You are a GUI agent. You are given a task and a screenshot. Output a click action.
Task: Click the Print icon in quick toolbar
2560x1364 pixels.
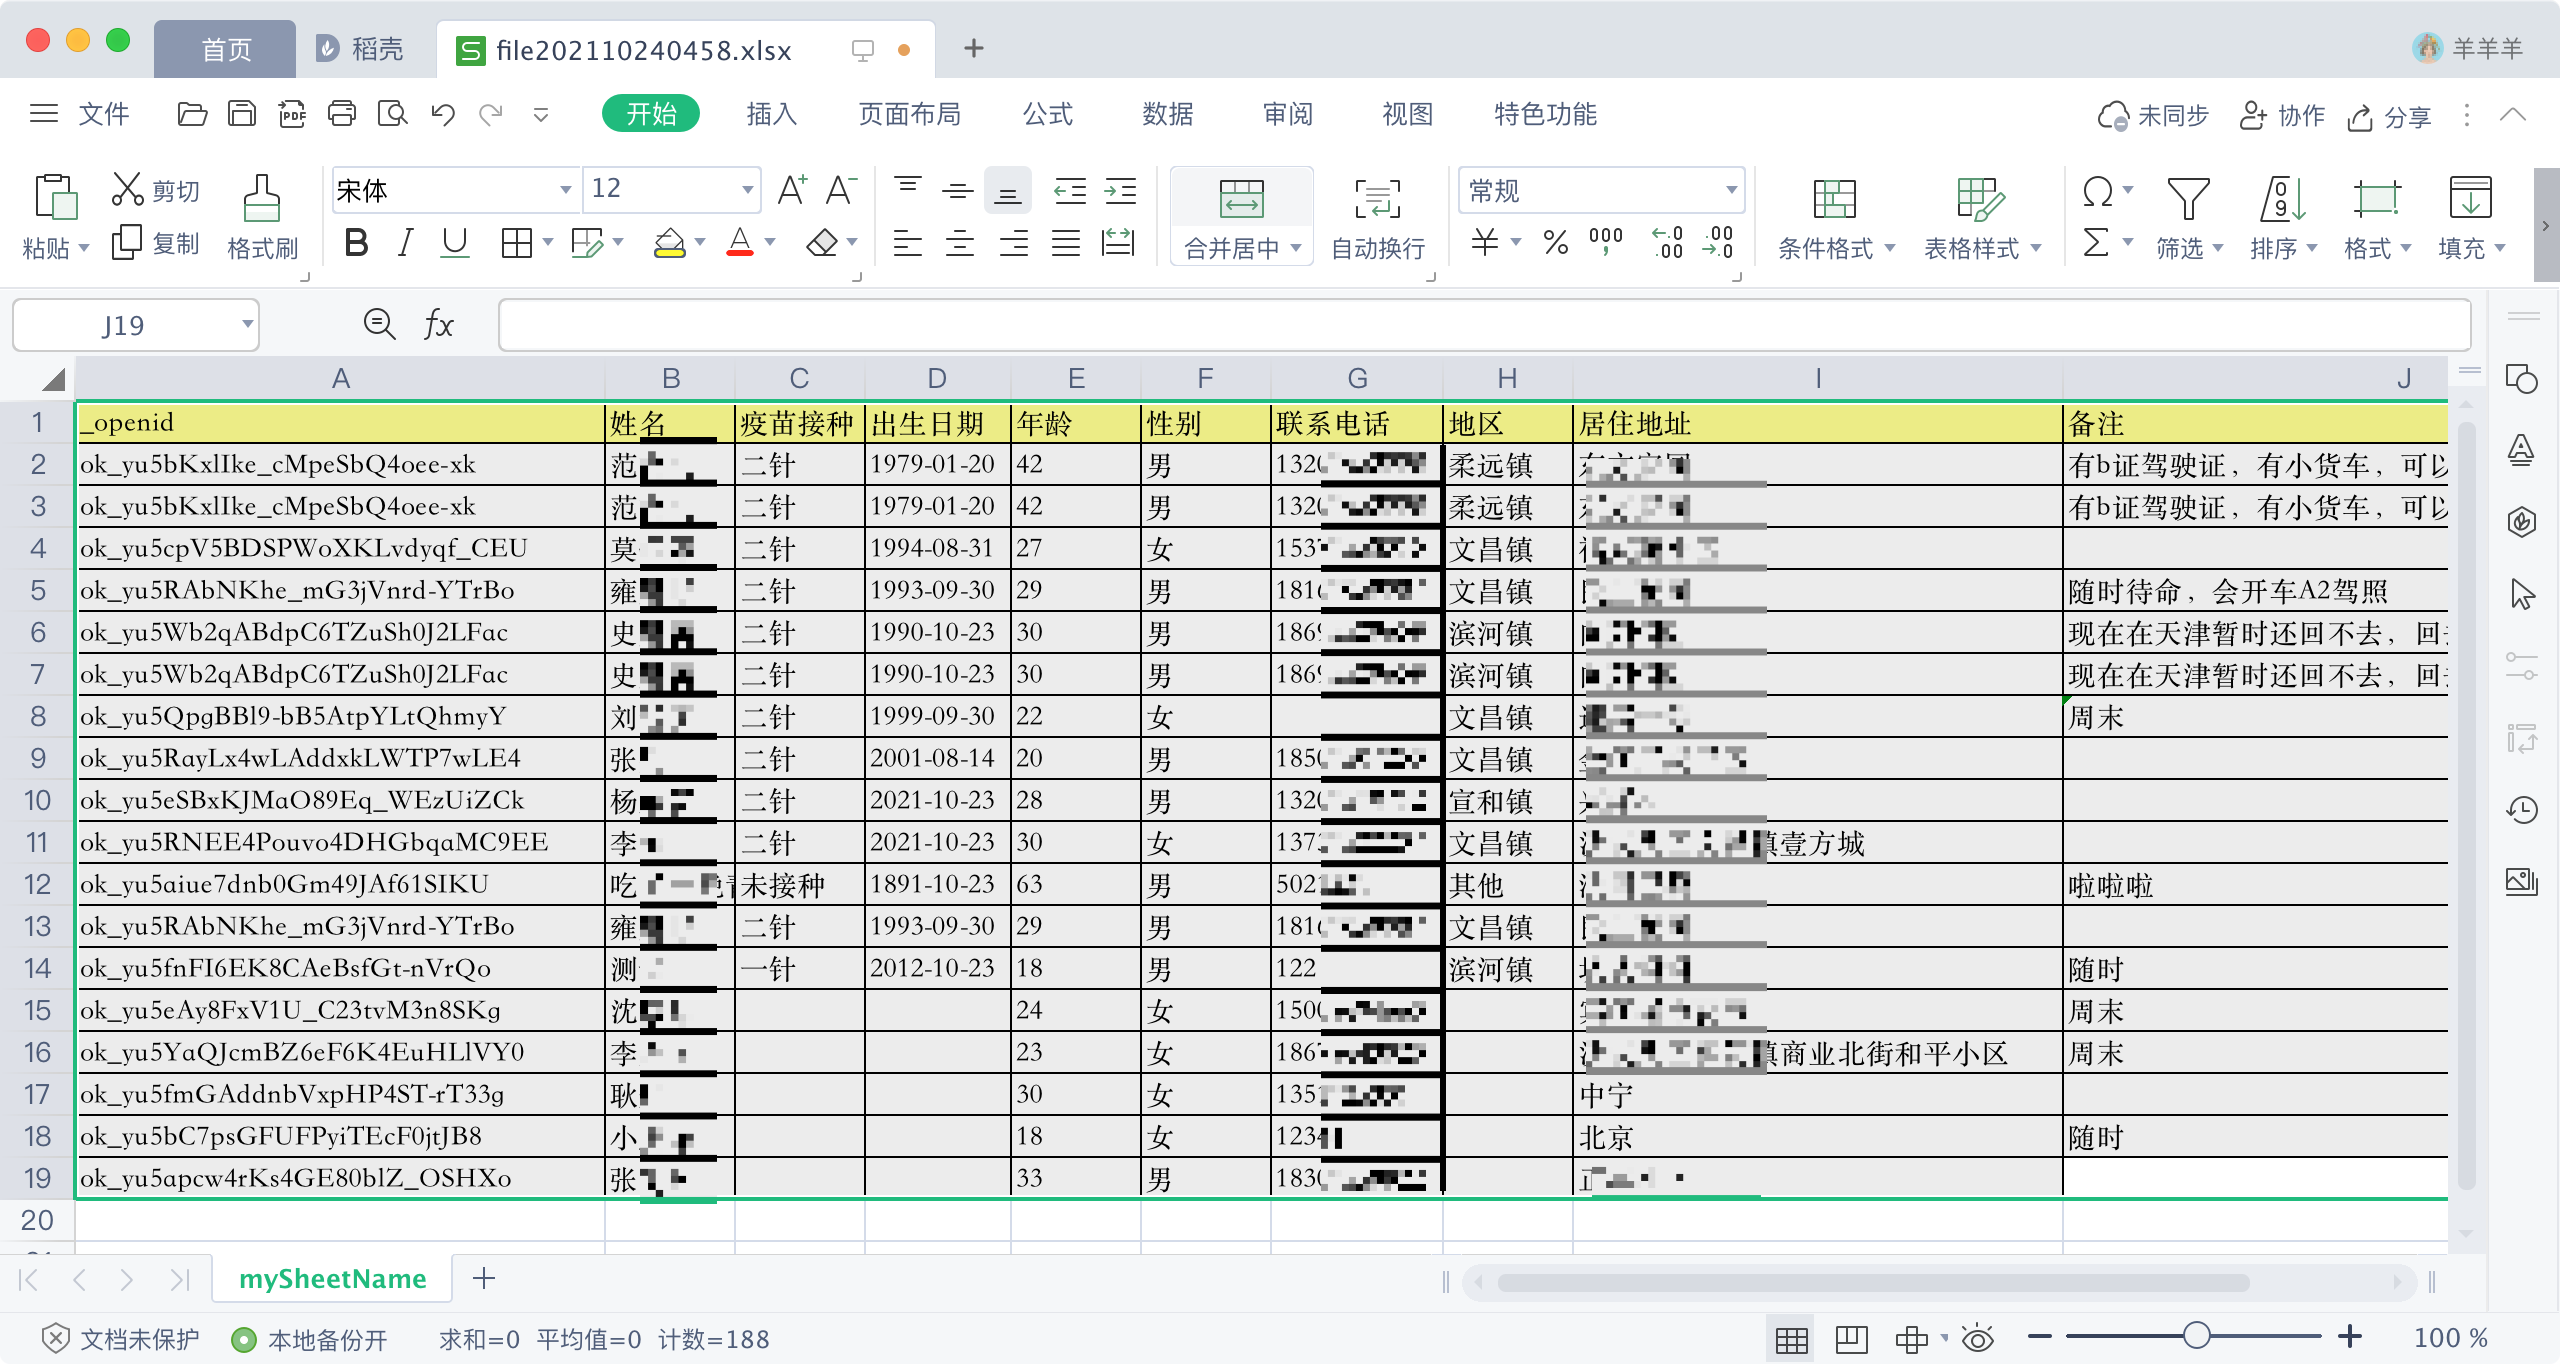(x=342, y=114)
